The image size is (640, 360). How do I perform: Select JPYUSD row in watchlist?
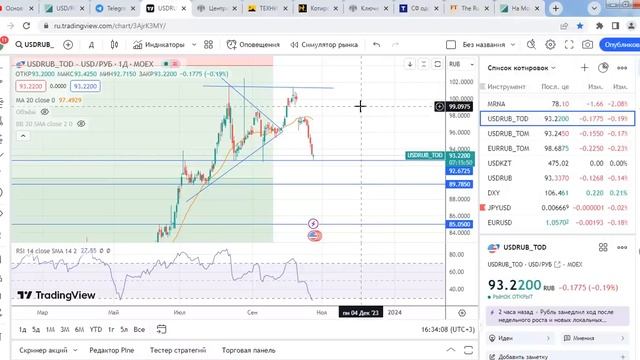557,208
